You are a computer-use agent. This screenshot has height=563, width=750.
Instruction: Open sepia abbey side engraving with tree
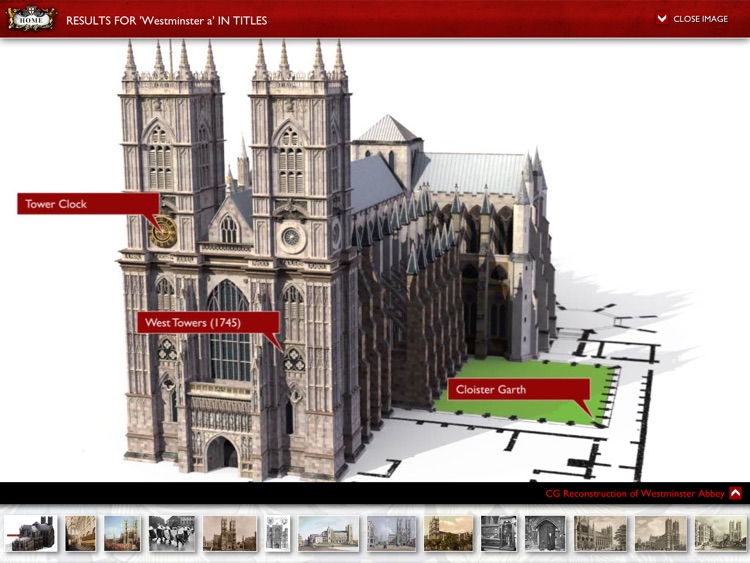(x=600, y=533)
